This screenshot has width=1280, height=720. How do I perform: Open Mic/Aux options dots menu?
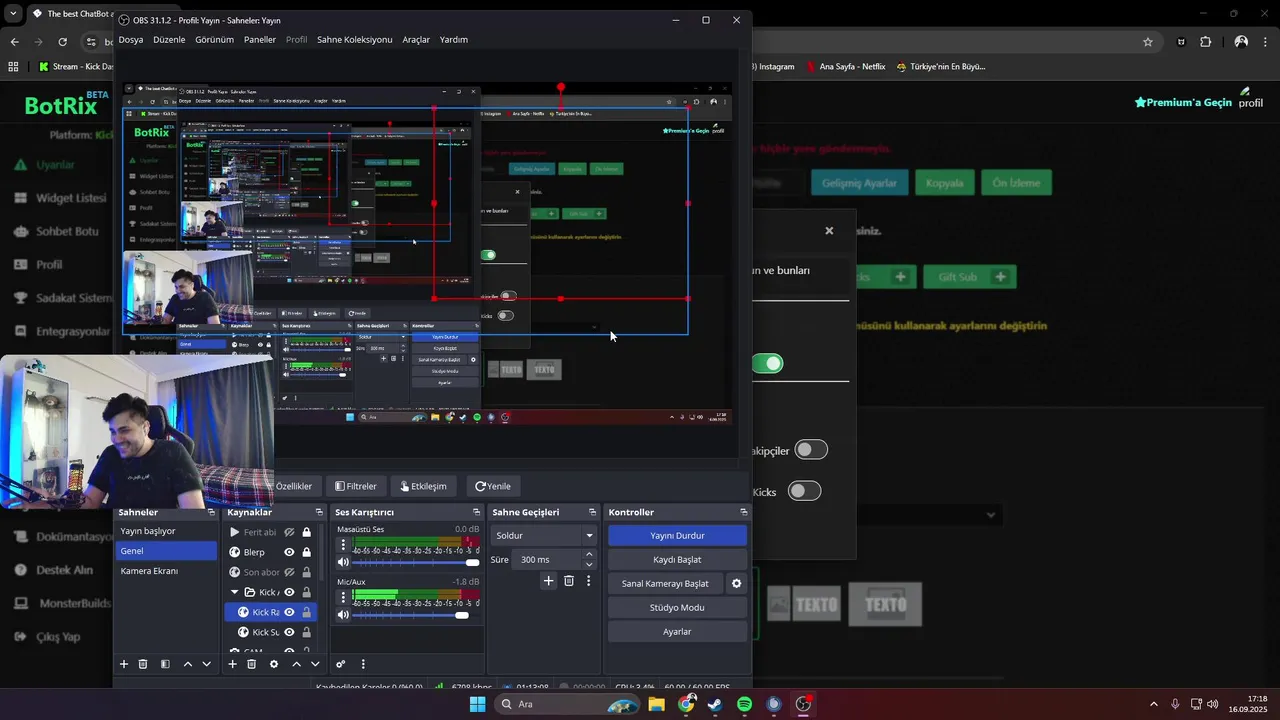(343, 598)
